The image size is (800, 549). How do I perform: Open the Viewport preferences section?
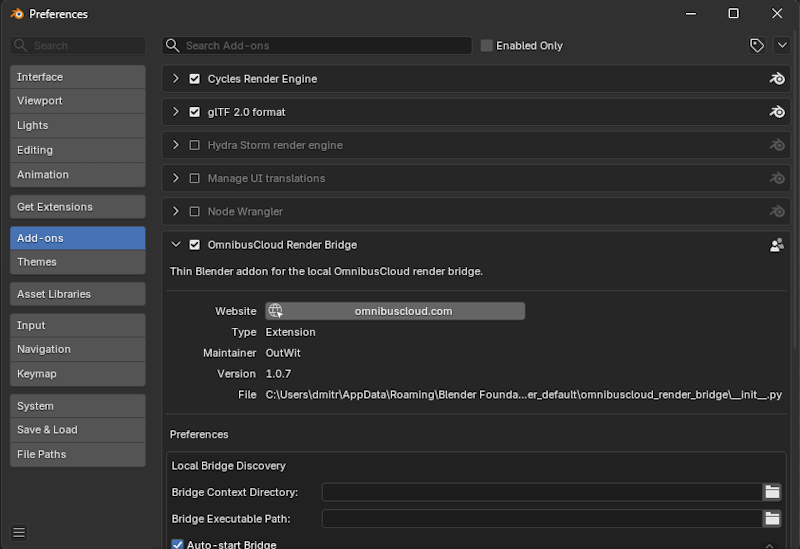coord(78,101)
